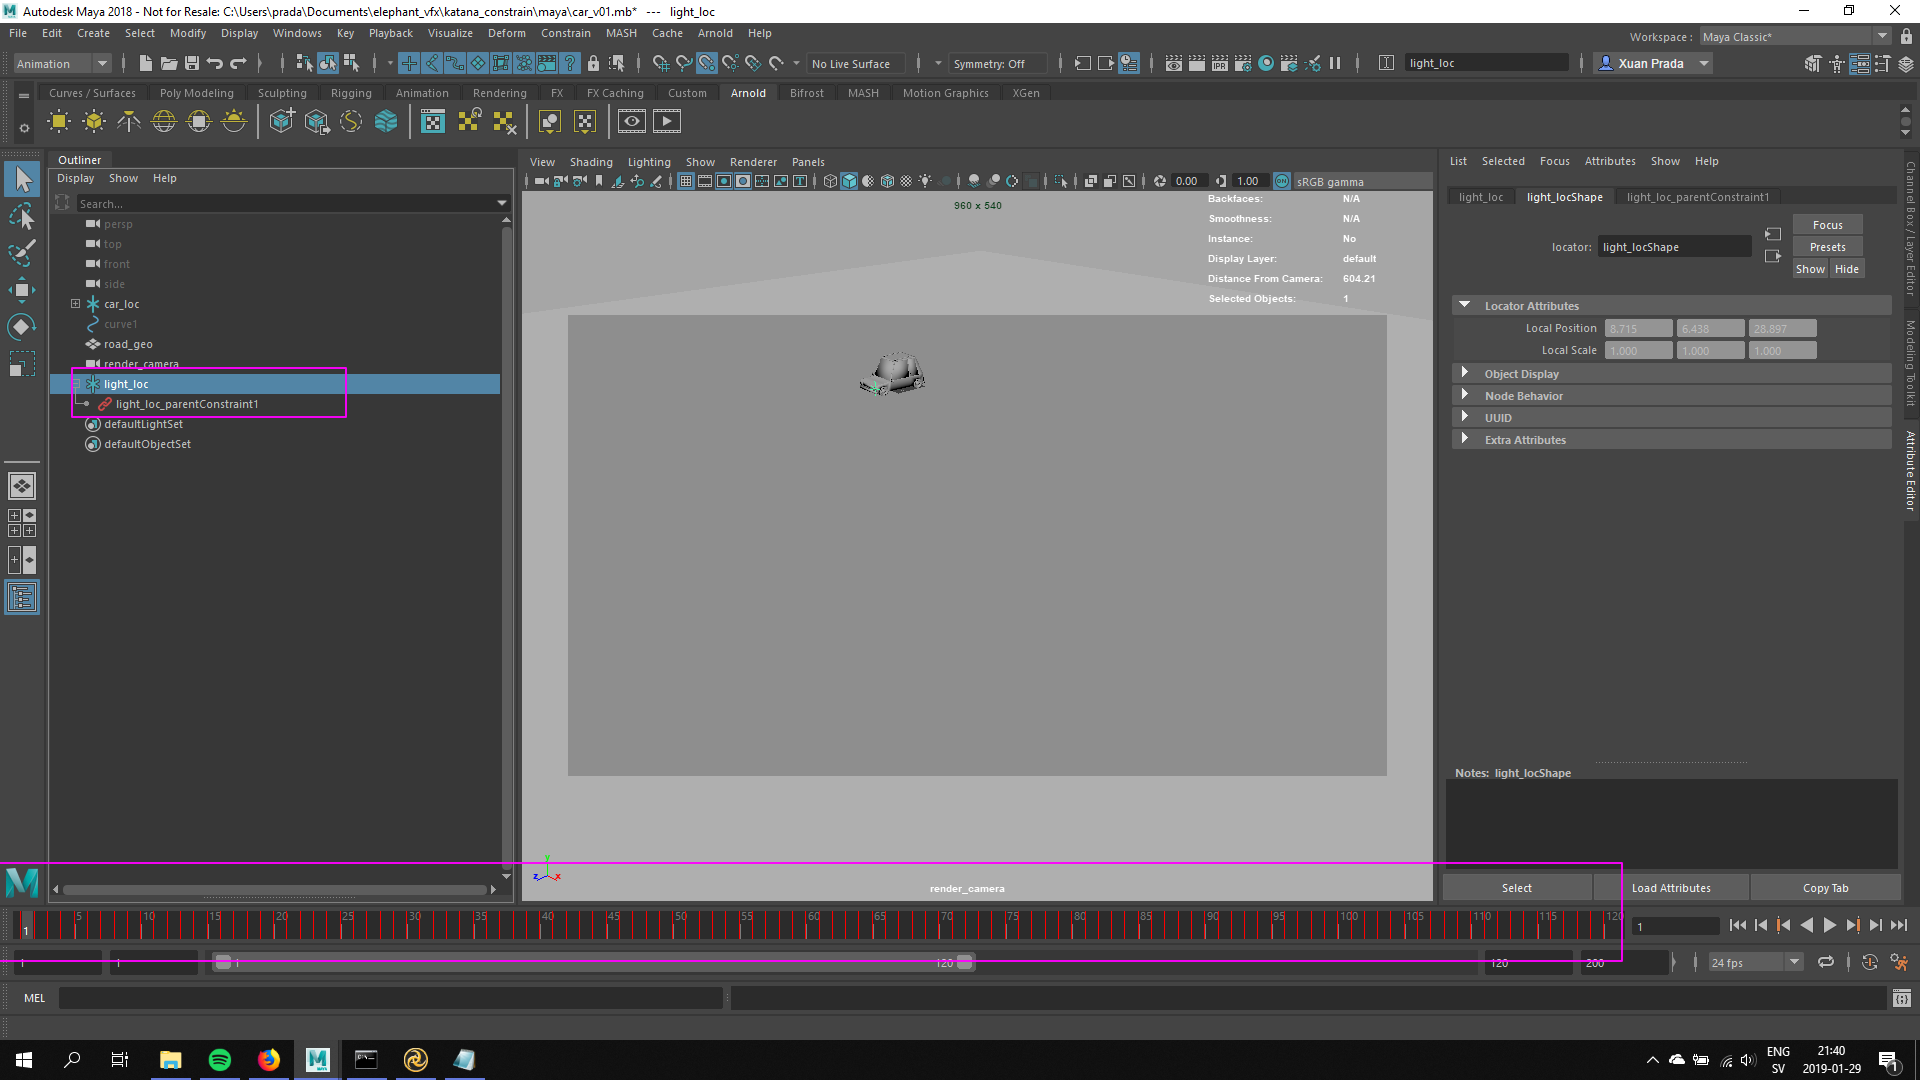Create Arnold Physical Sky from shelf
This screenshot has width=1920, height=1080.
[x=234, y=122]
